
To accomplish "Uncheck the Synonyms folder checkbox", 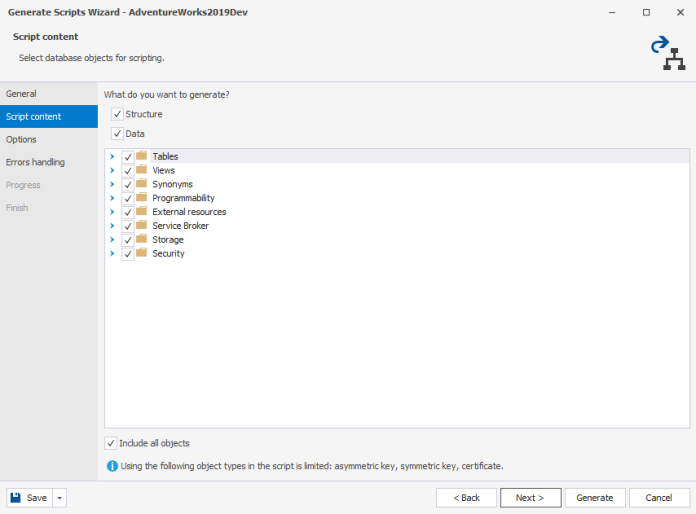I will (x=128, y=185).
